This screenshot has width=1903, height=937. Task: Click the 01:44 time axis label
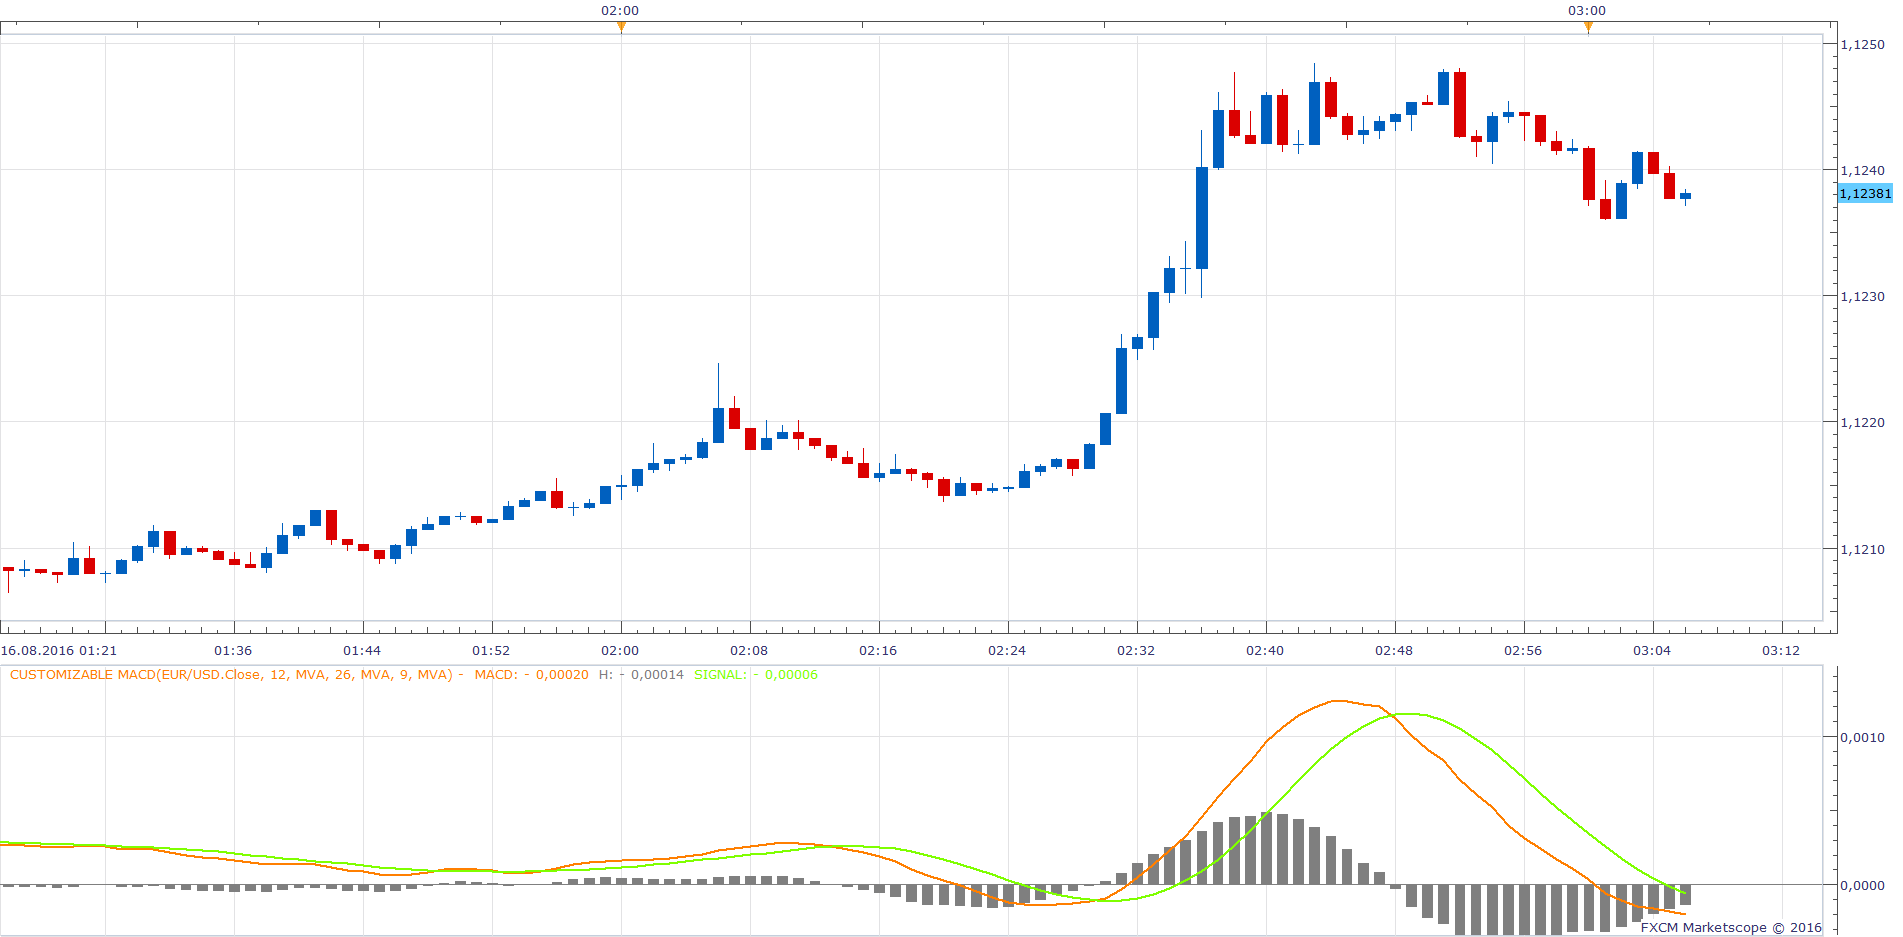362,650
